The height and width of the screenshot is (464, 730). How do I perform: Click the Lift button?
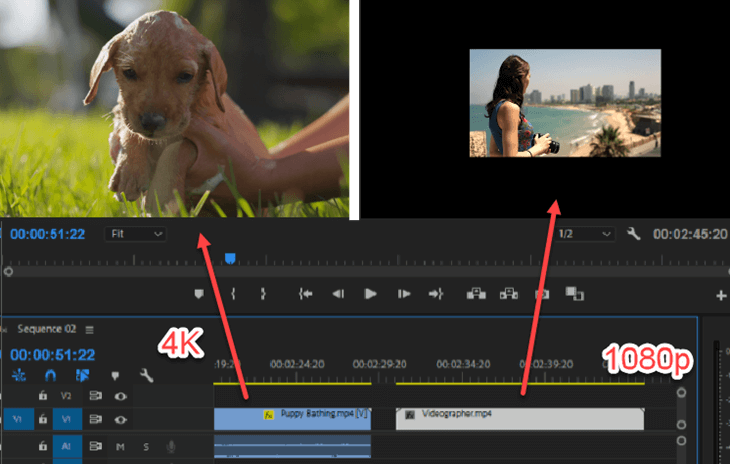click(476, 294)
